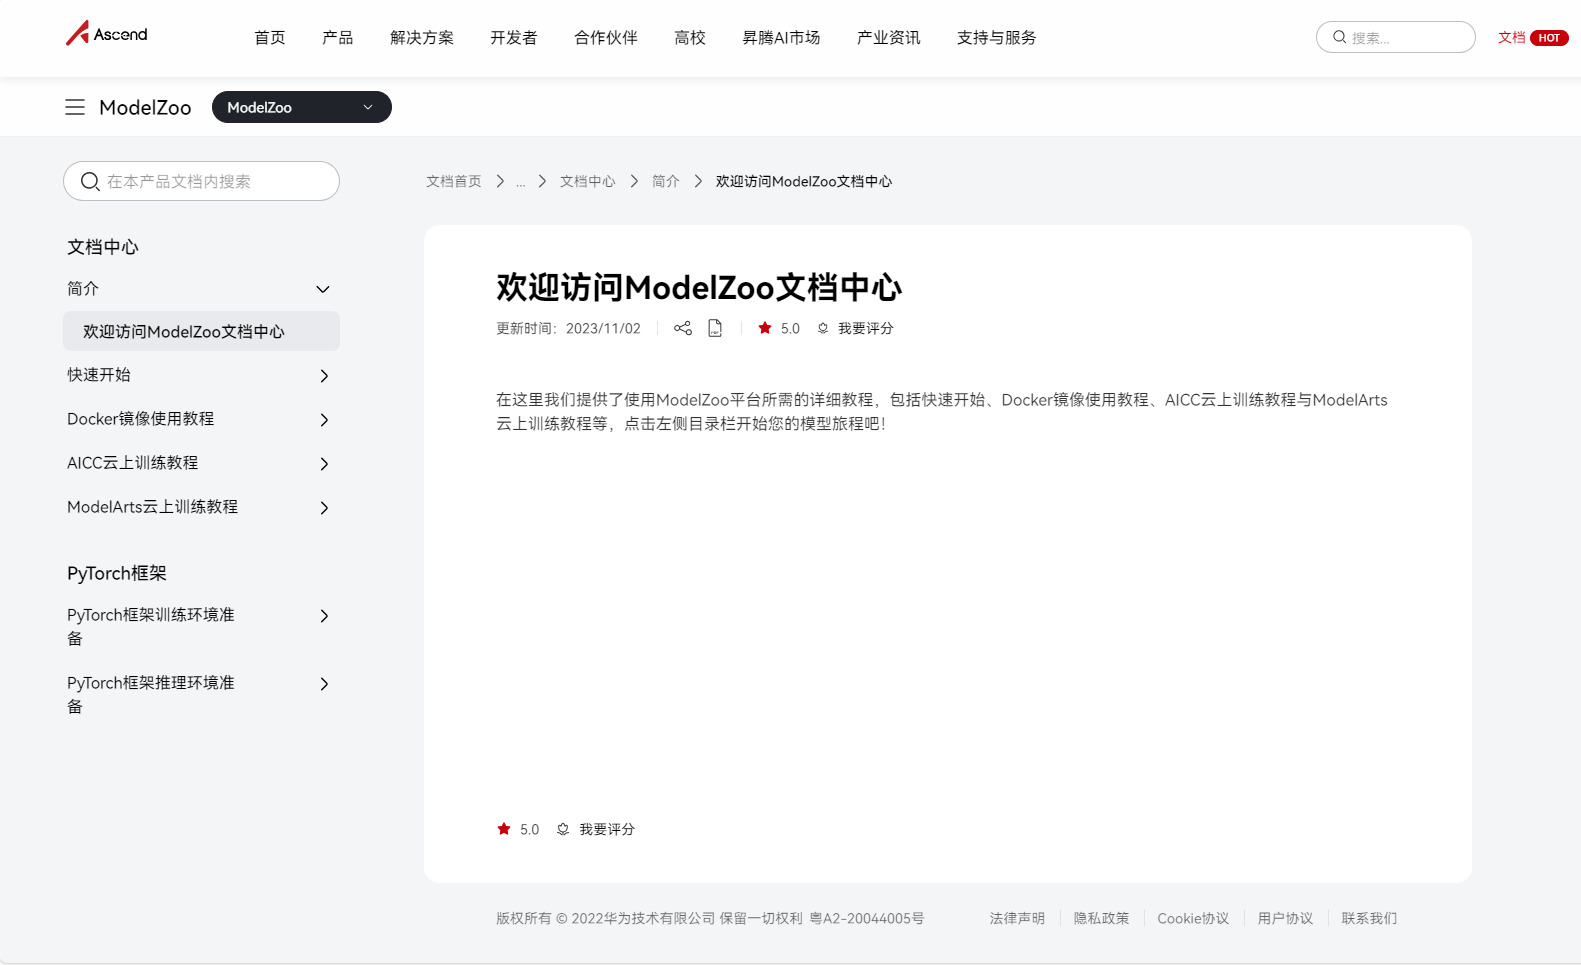Viewport: 1581px width, 965px height.
Task: Click the 在本产品文档内搜索 input
Action: (201, 181)
